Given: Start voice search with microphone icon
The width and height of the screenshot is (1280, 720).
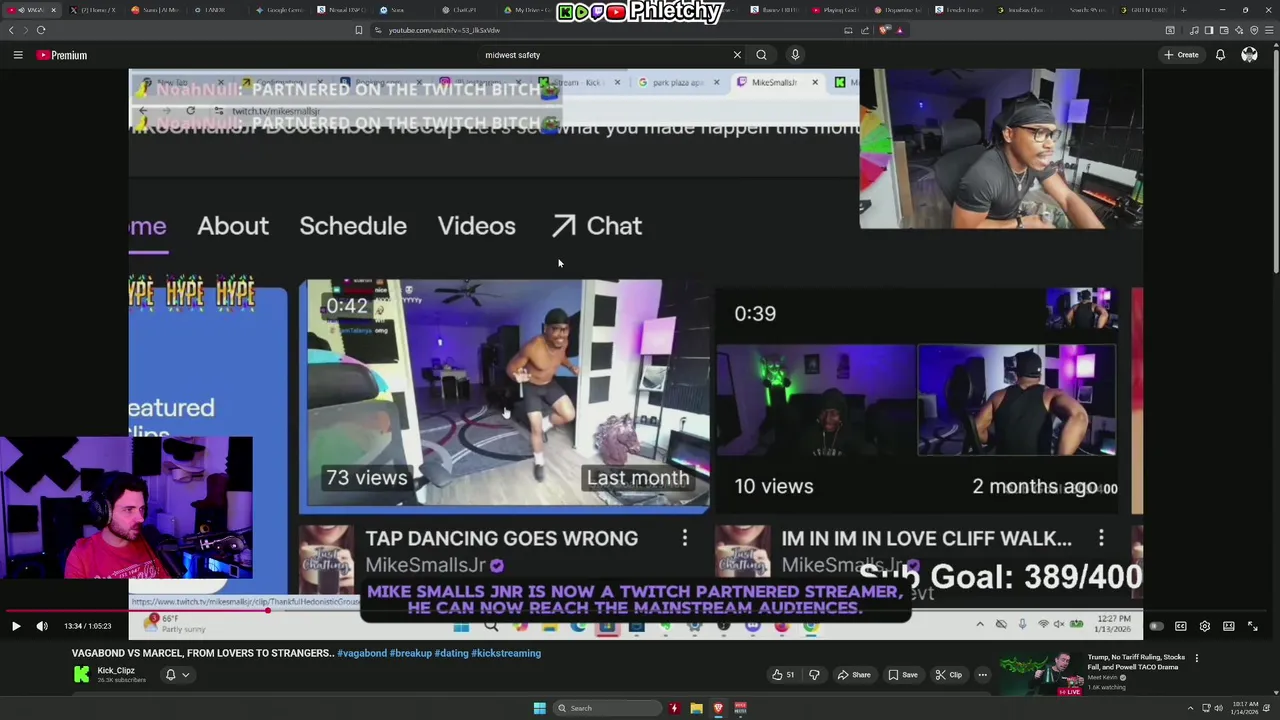Looking at the screenshot, I should click(x=795, y=55).
